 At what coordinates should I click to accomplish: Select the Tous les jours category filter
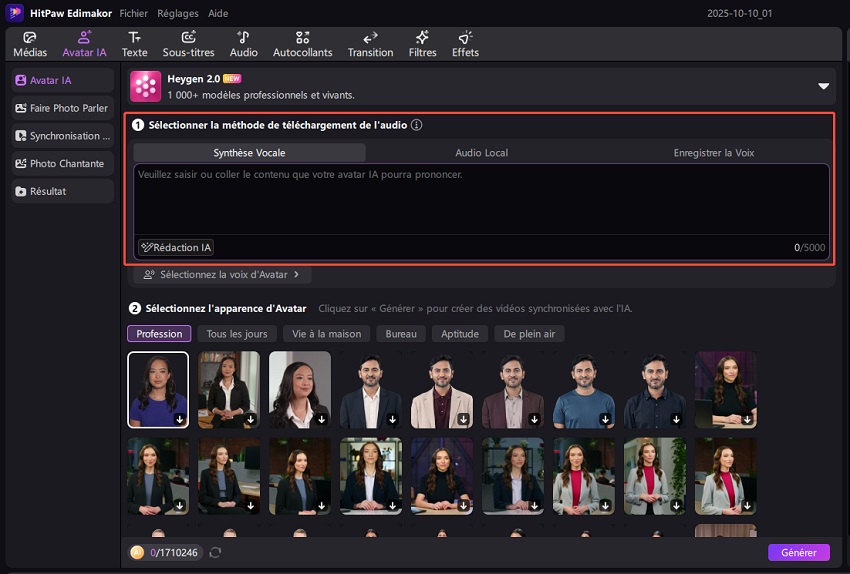click(x=237, y=334)
